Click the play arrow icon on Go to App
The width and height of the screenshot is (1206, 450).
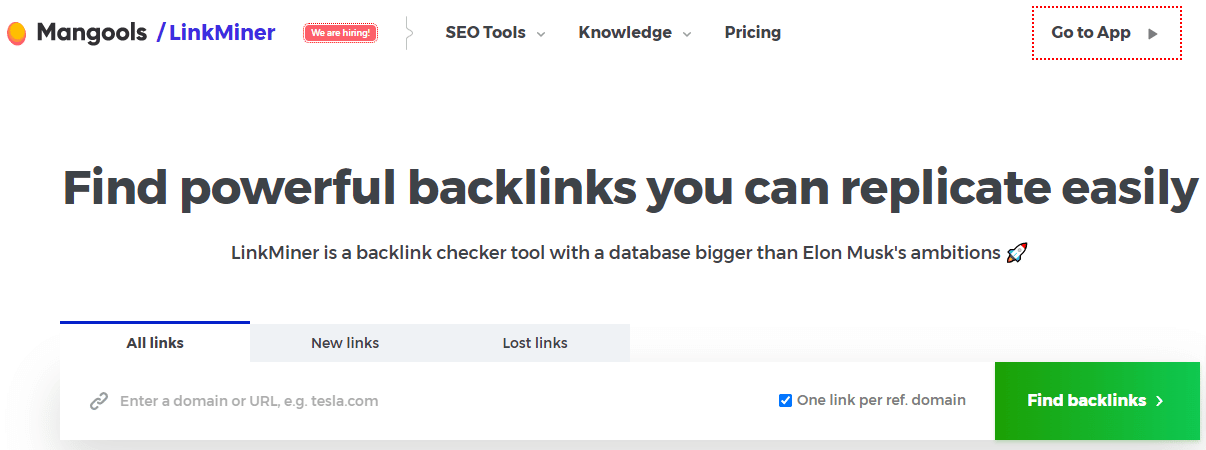1153,33
